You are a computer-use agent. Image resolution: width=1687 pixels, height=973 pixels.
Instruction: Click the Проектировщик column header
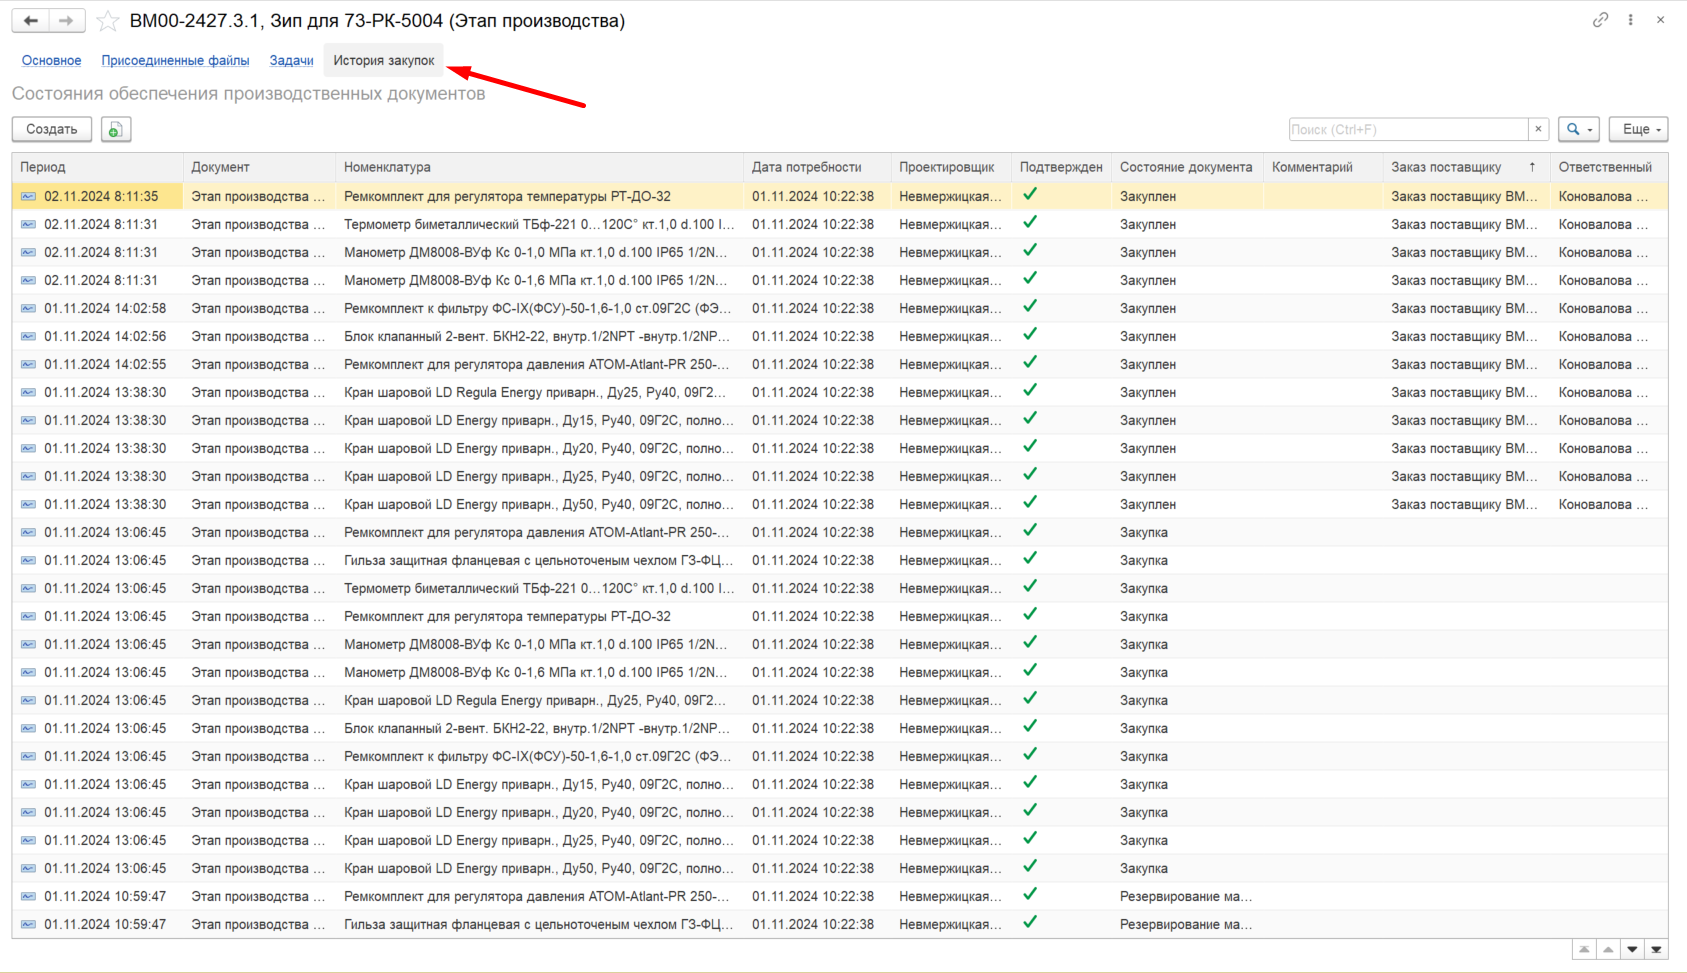pyautogui.click(x=951, y=167)
